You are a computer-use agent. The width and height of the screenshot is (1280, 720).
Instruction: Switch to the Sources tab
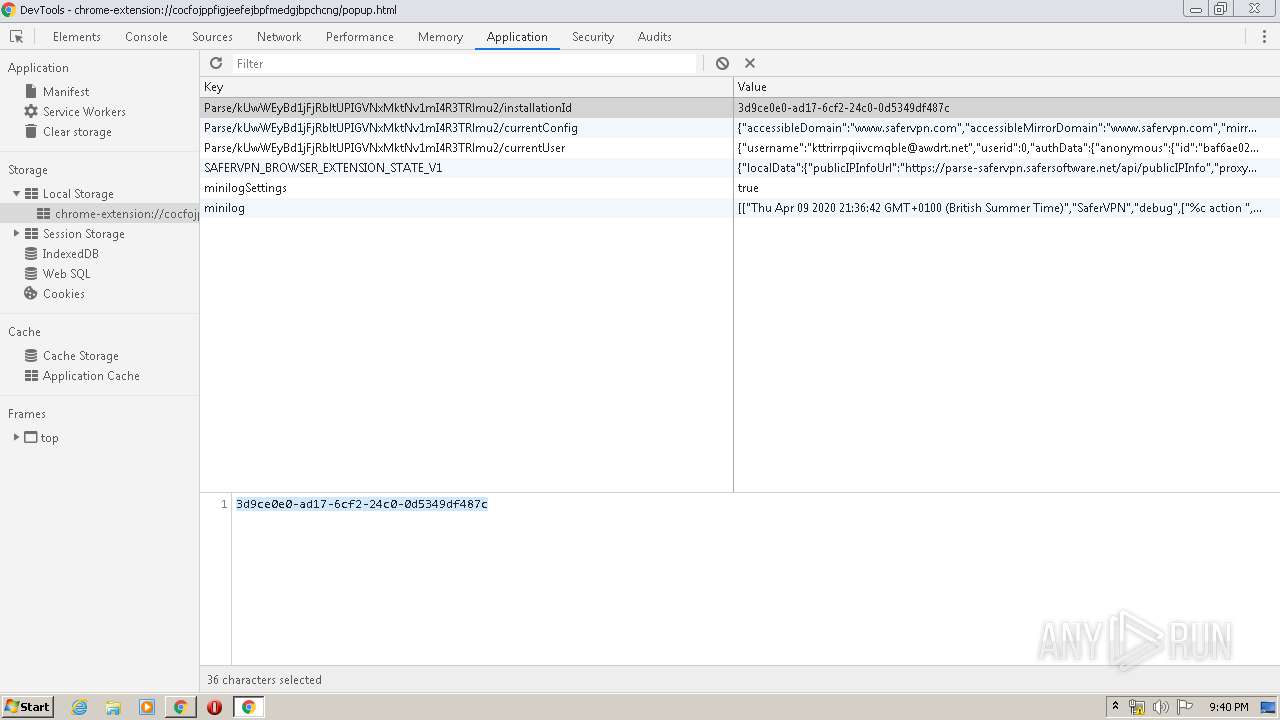pos(212,37)
